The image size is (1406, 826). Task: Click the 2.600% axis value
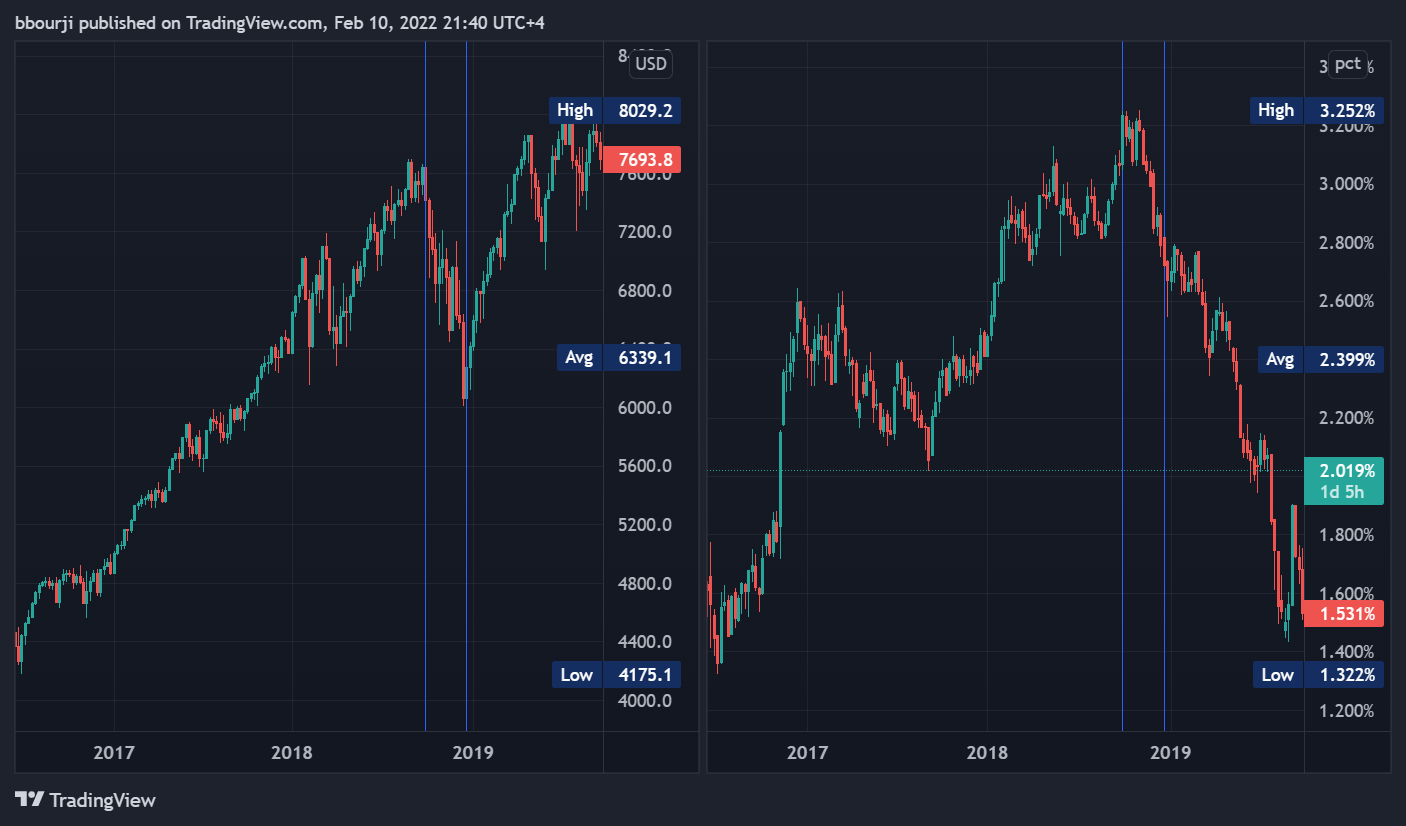pyautogui.click(x=1344, y=301)
